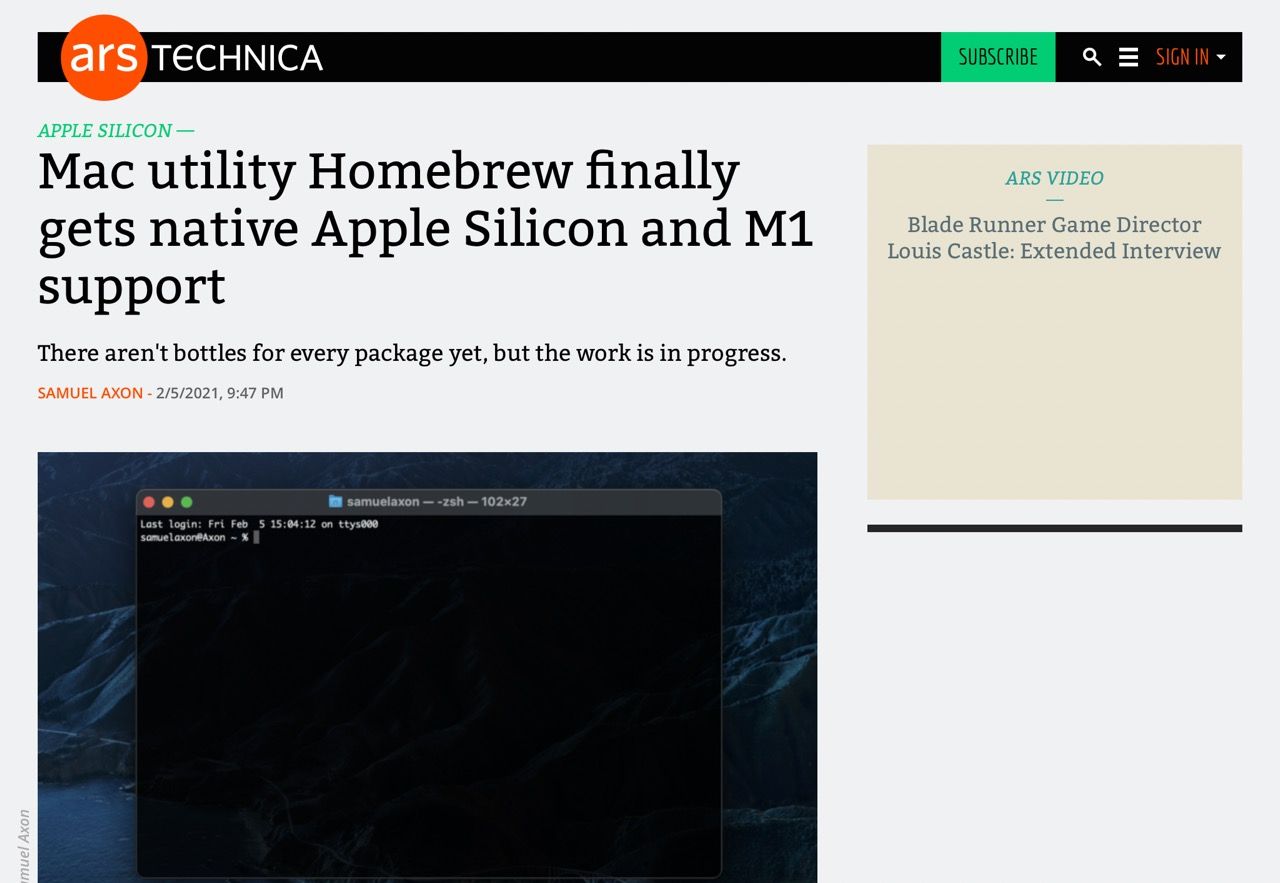Image resolution: width=1280 pixels, height=883 pixels.
Task: Click the red close dot in Terminal image
Action: [150, 502]
